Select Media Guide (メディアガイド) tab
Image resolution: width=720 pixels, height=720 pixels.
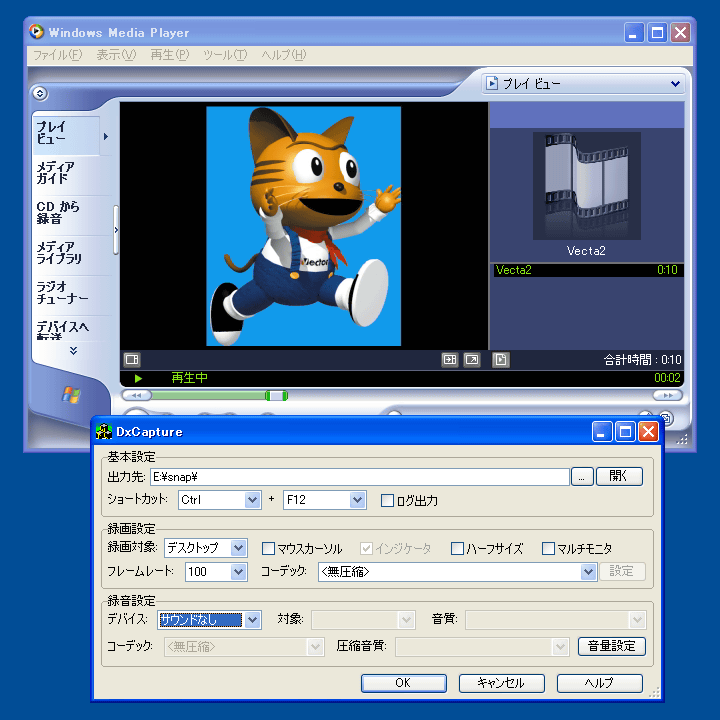(x=66, y=173)
